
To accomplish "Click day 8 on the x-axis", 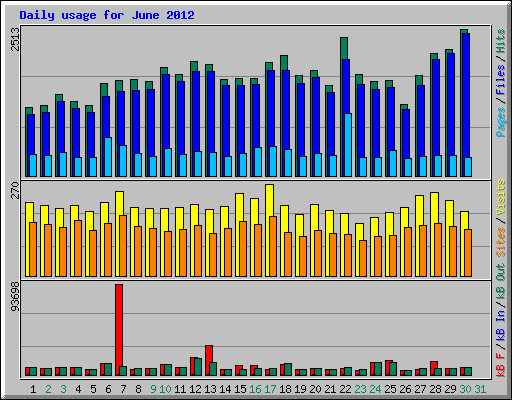I will (138, 389).
